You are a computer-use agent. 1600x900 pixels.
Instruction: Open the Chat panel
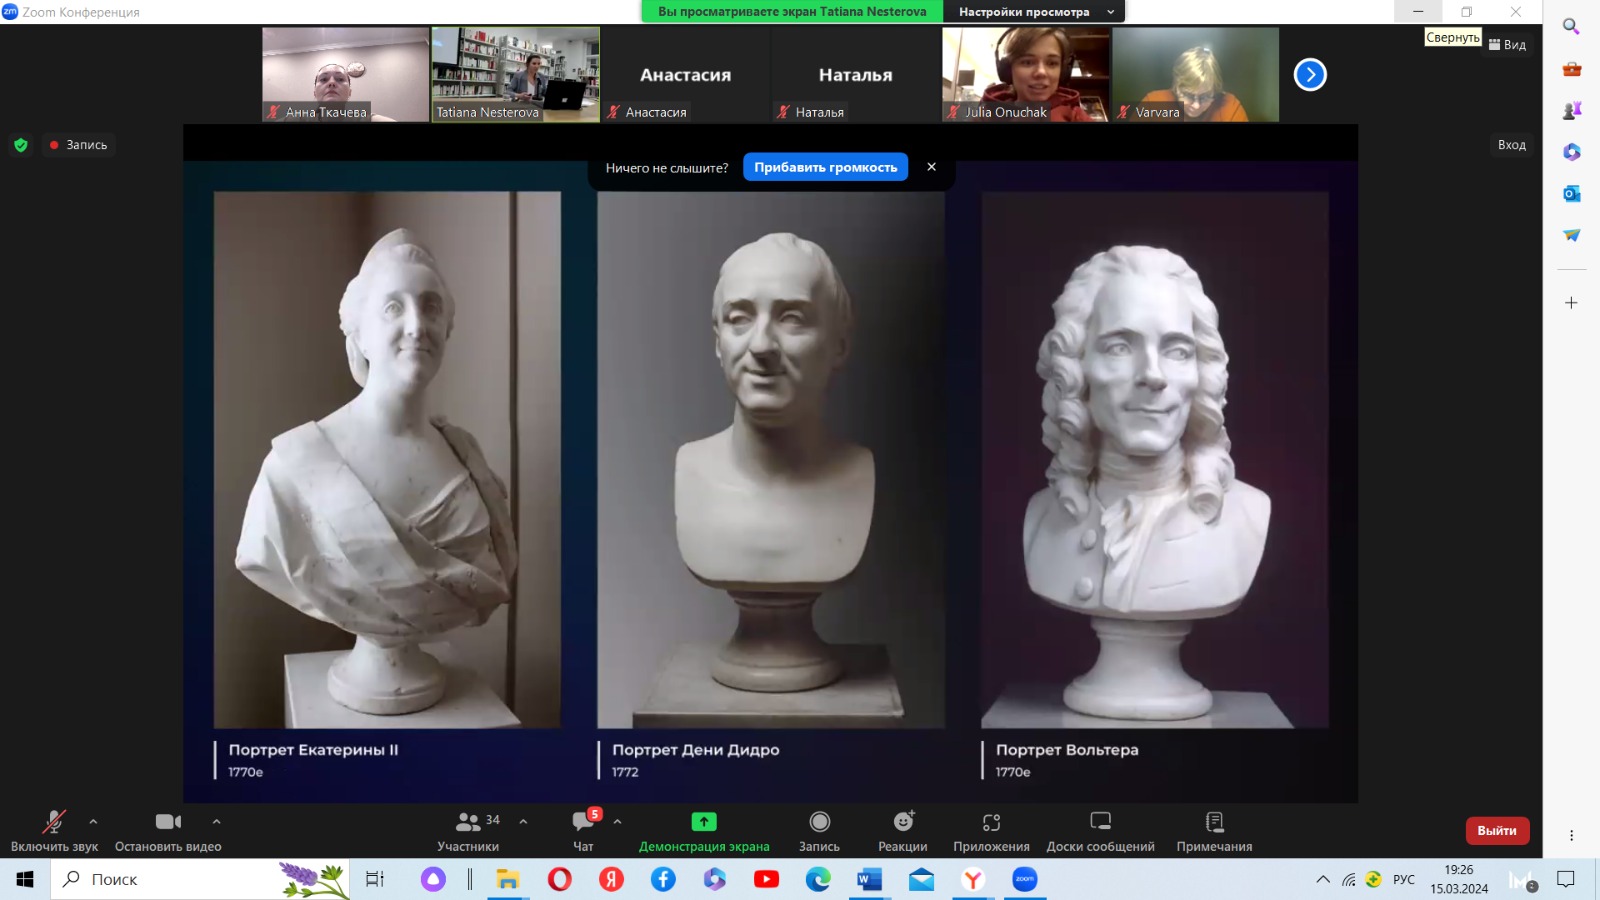(583, 822)
